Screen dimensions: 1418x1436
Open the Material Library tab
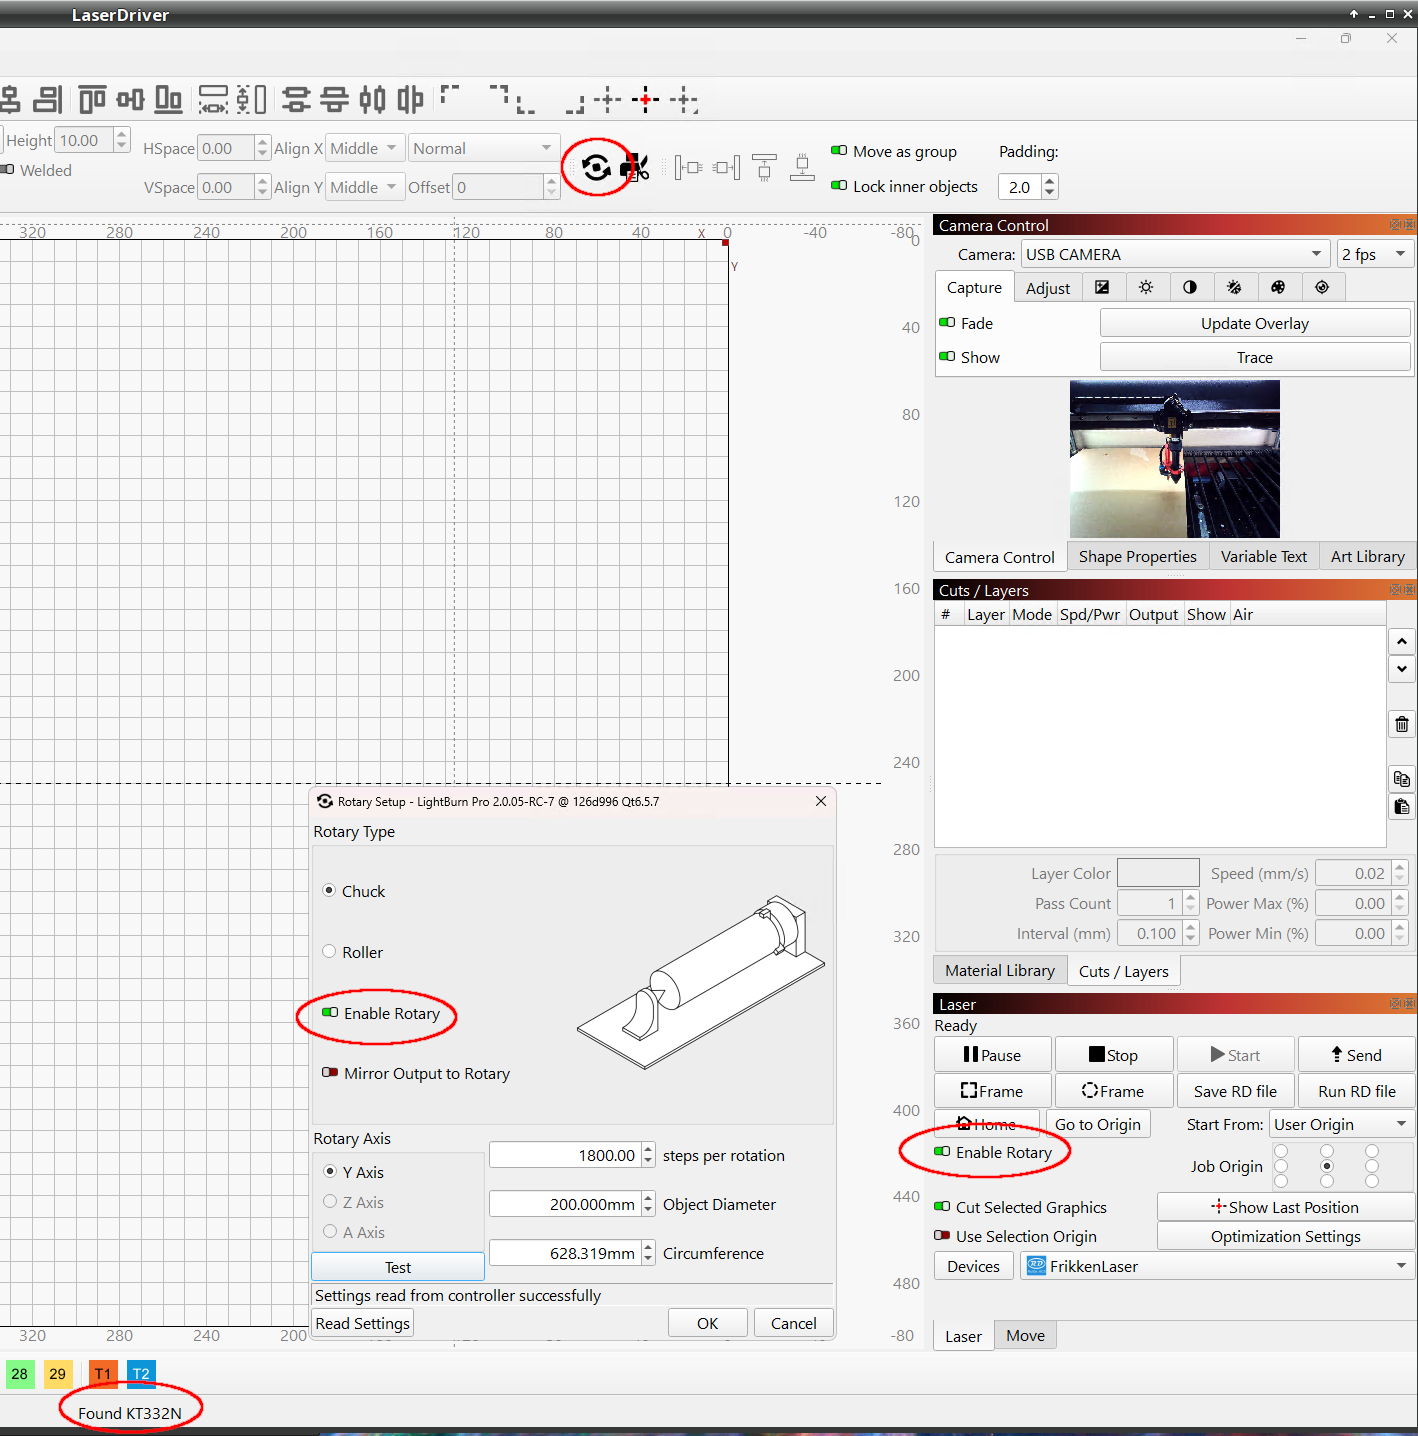pyautogui.click(x=999, y=971)
